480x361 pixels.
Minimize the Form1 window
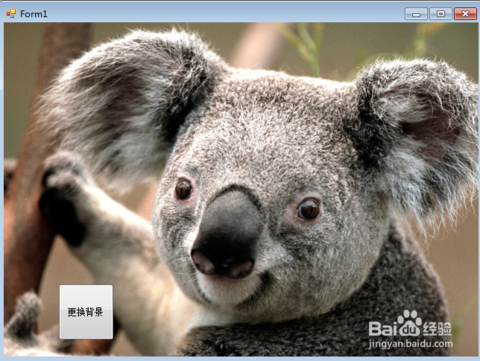(x=416, y=14)
